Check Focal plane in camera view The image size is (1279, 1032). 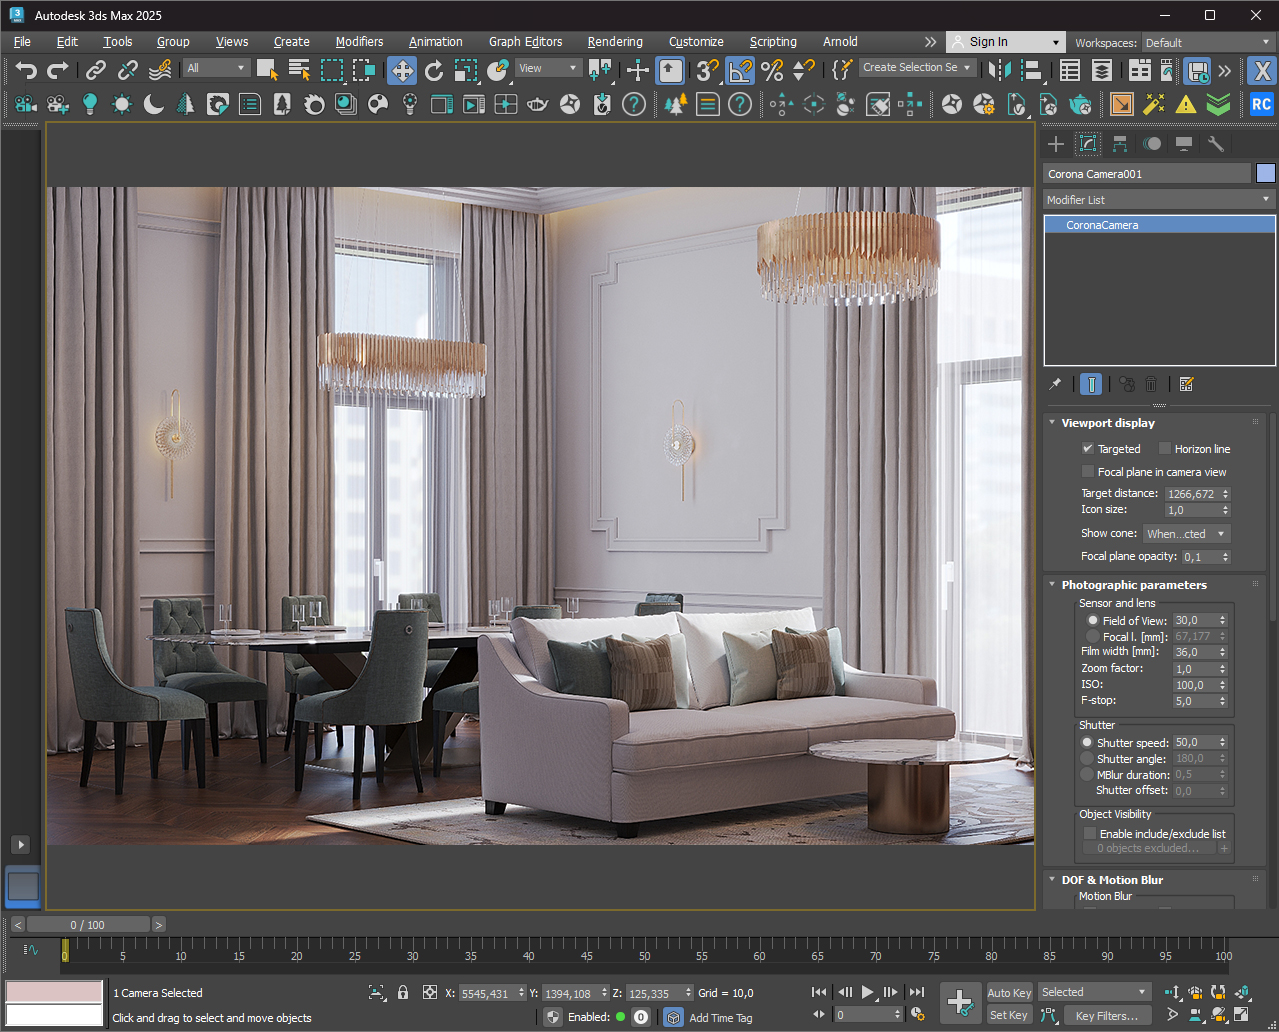(1088, 472)
